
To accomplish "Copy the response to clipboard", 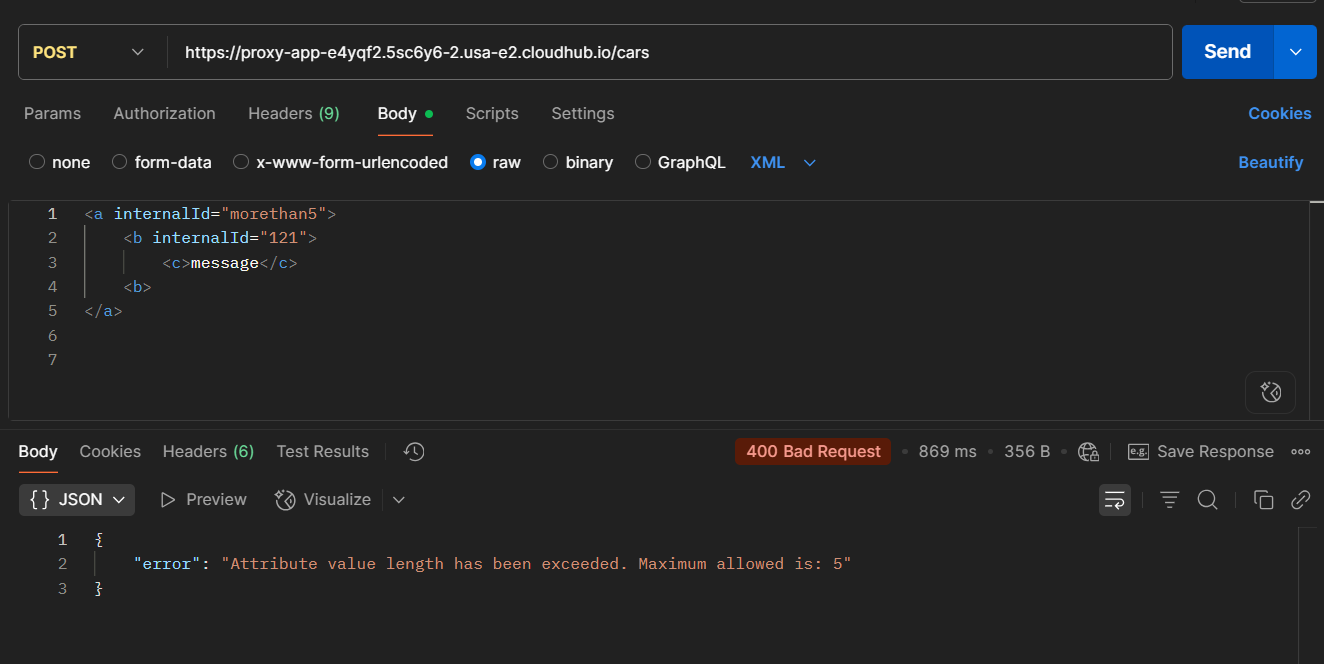I will 1263,500.
